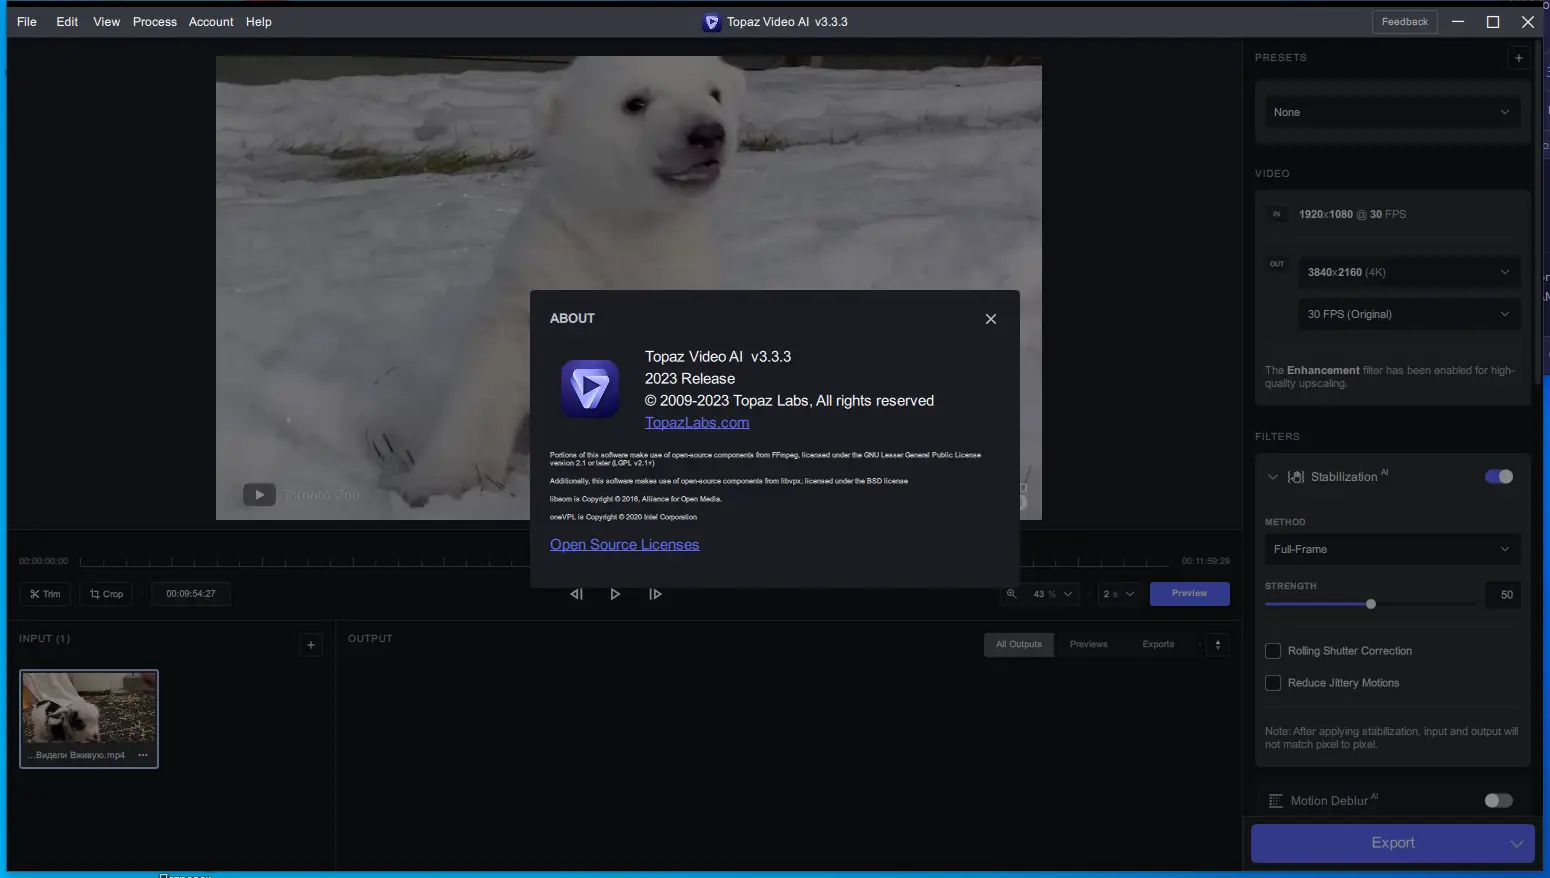Open the Export options dropdown arrow

tap(1517, 843)
